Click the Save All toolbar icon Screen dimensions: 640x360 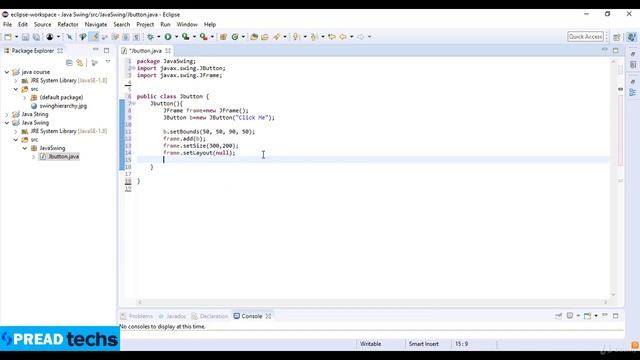[36, 37]
